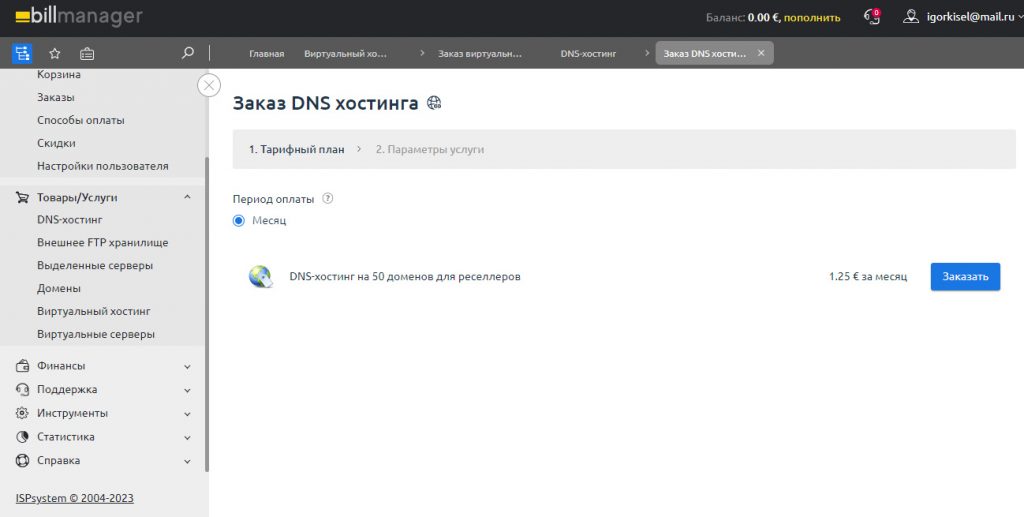Open favorites star icon
Viewport: 1024px width, 517px height.
click(55, 53)
